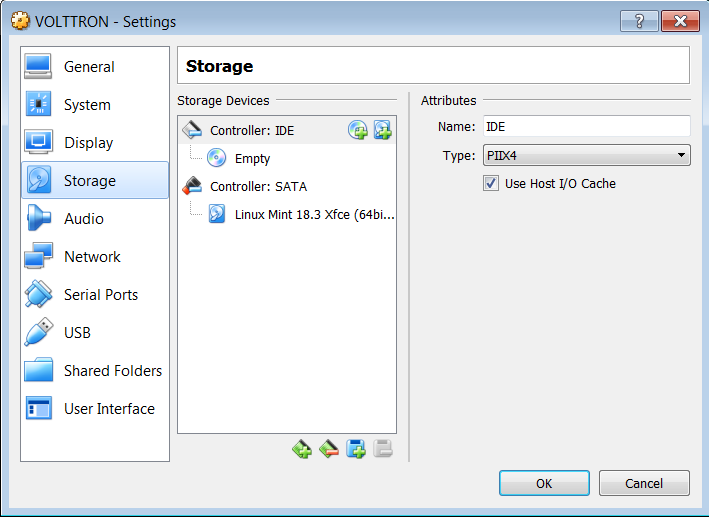This screenshot has height=517, width=709.
Task: Click the Serial Ports connector icon
Action: pos(38,294)
